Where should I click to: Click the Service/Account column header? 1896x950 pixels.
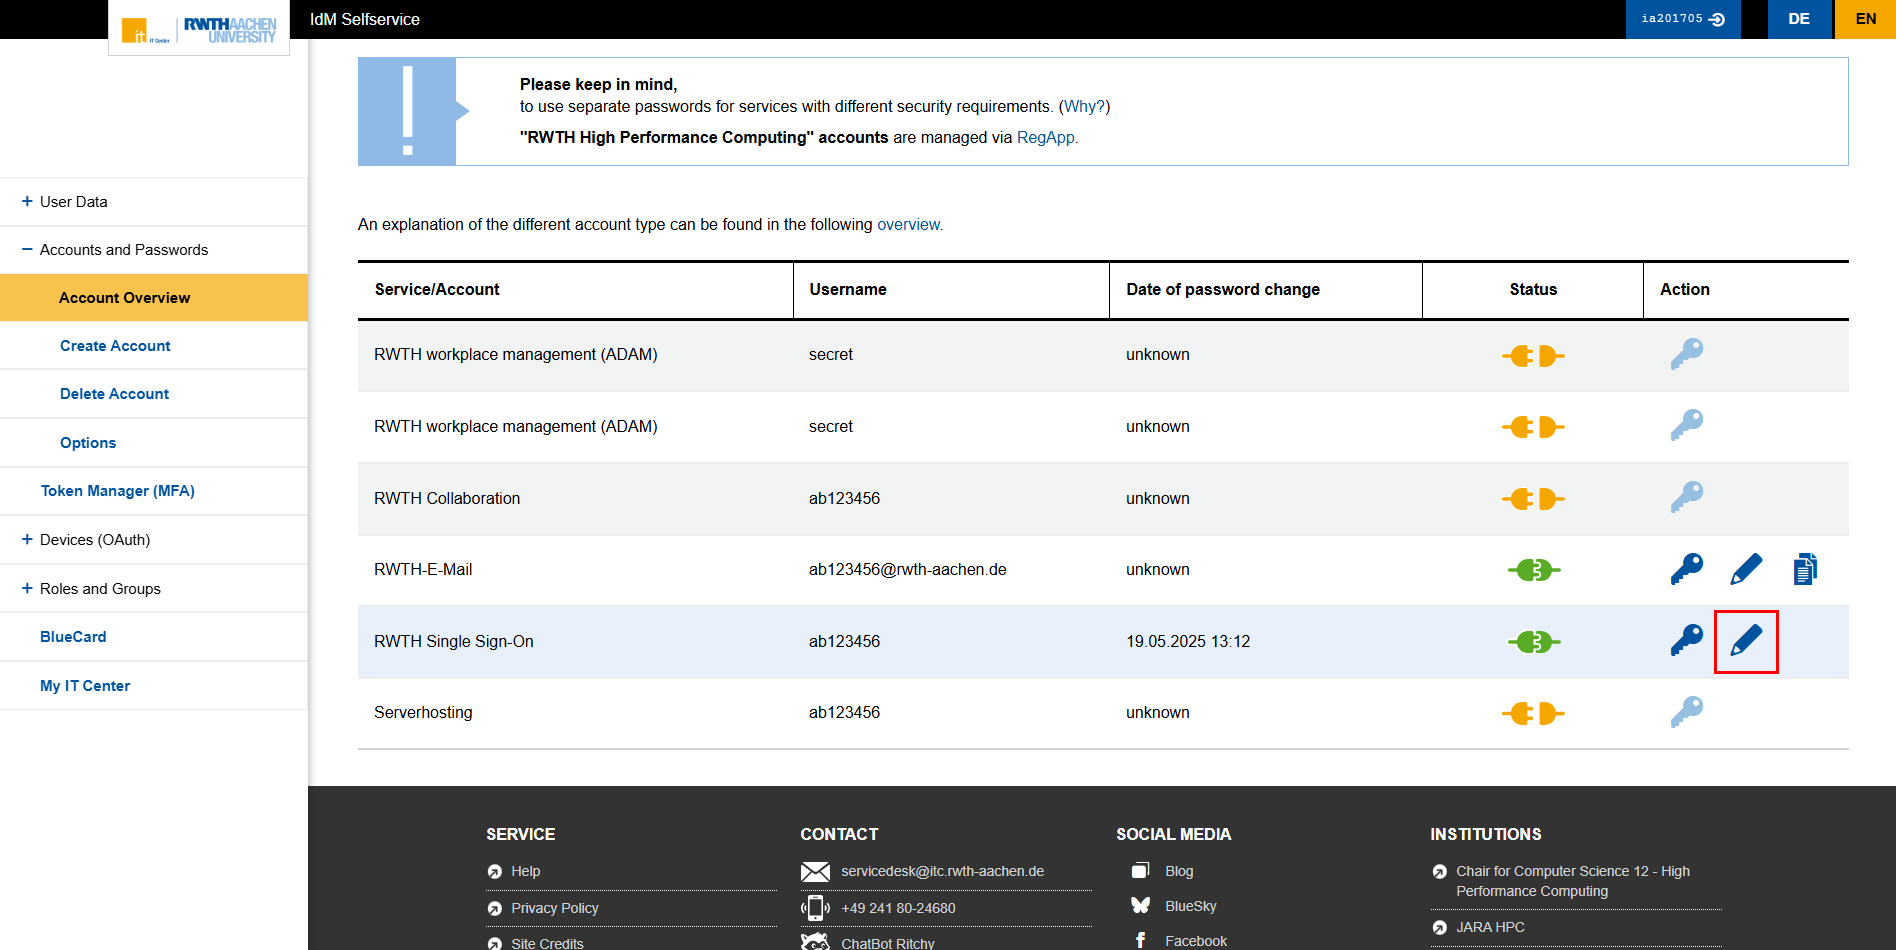[x=437, y=290]
